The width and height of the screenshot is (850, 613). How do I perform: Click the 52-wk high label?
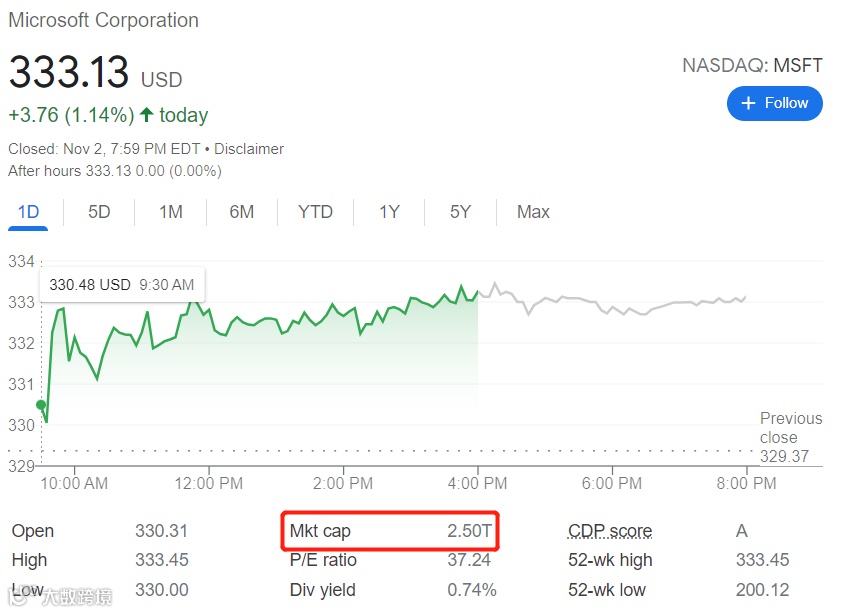point(610,560)
